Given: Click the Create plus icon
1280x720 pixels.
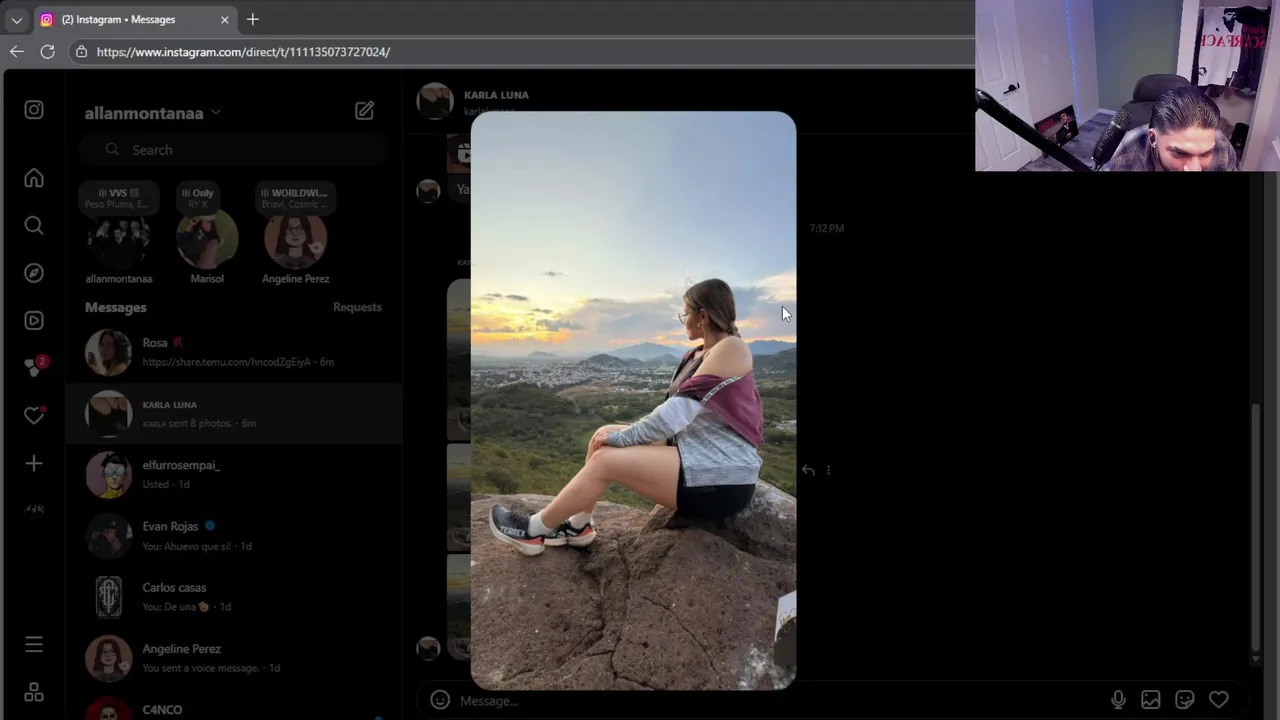Looking at the screenshot, I should [x=34, y=463].
